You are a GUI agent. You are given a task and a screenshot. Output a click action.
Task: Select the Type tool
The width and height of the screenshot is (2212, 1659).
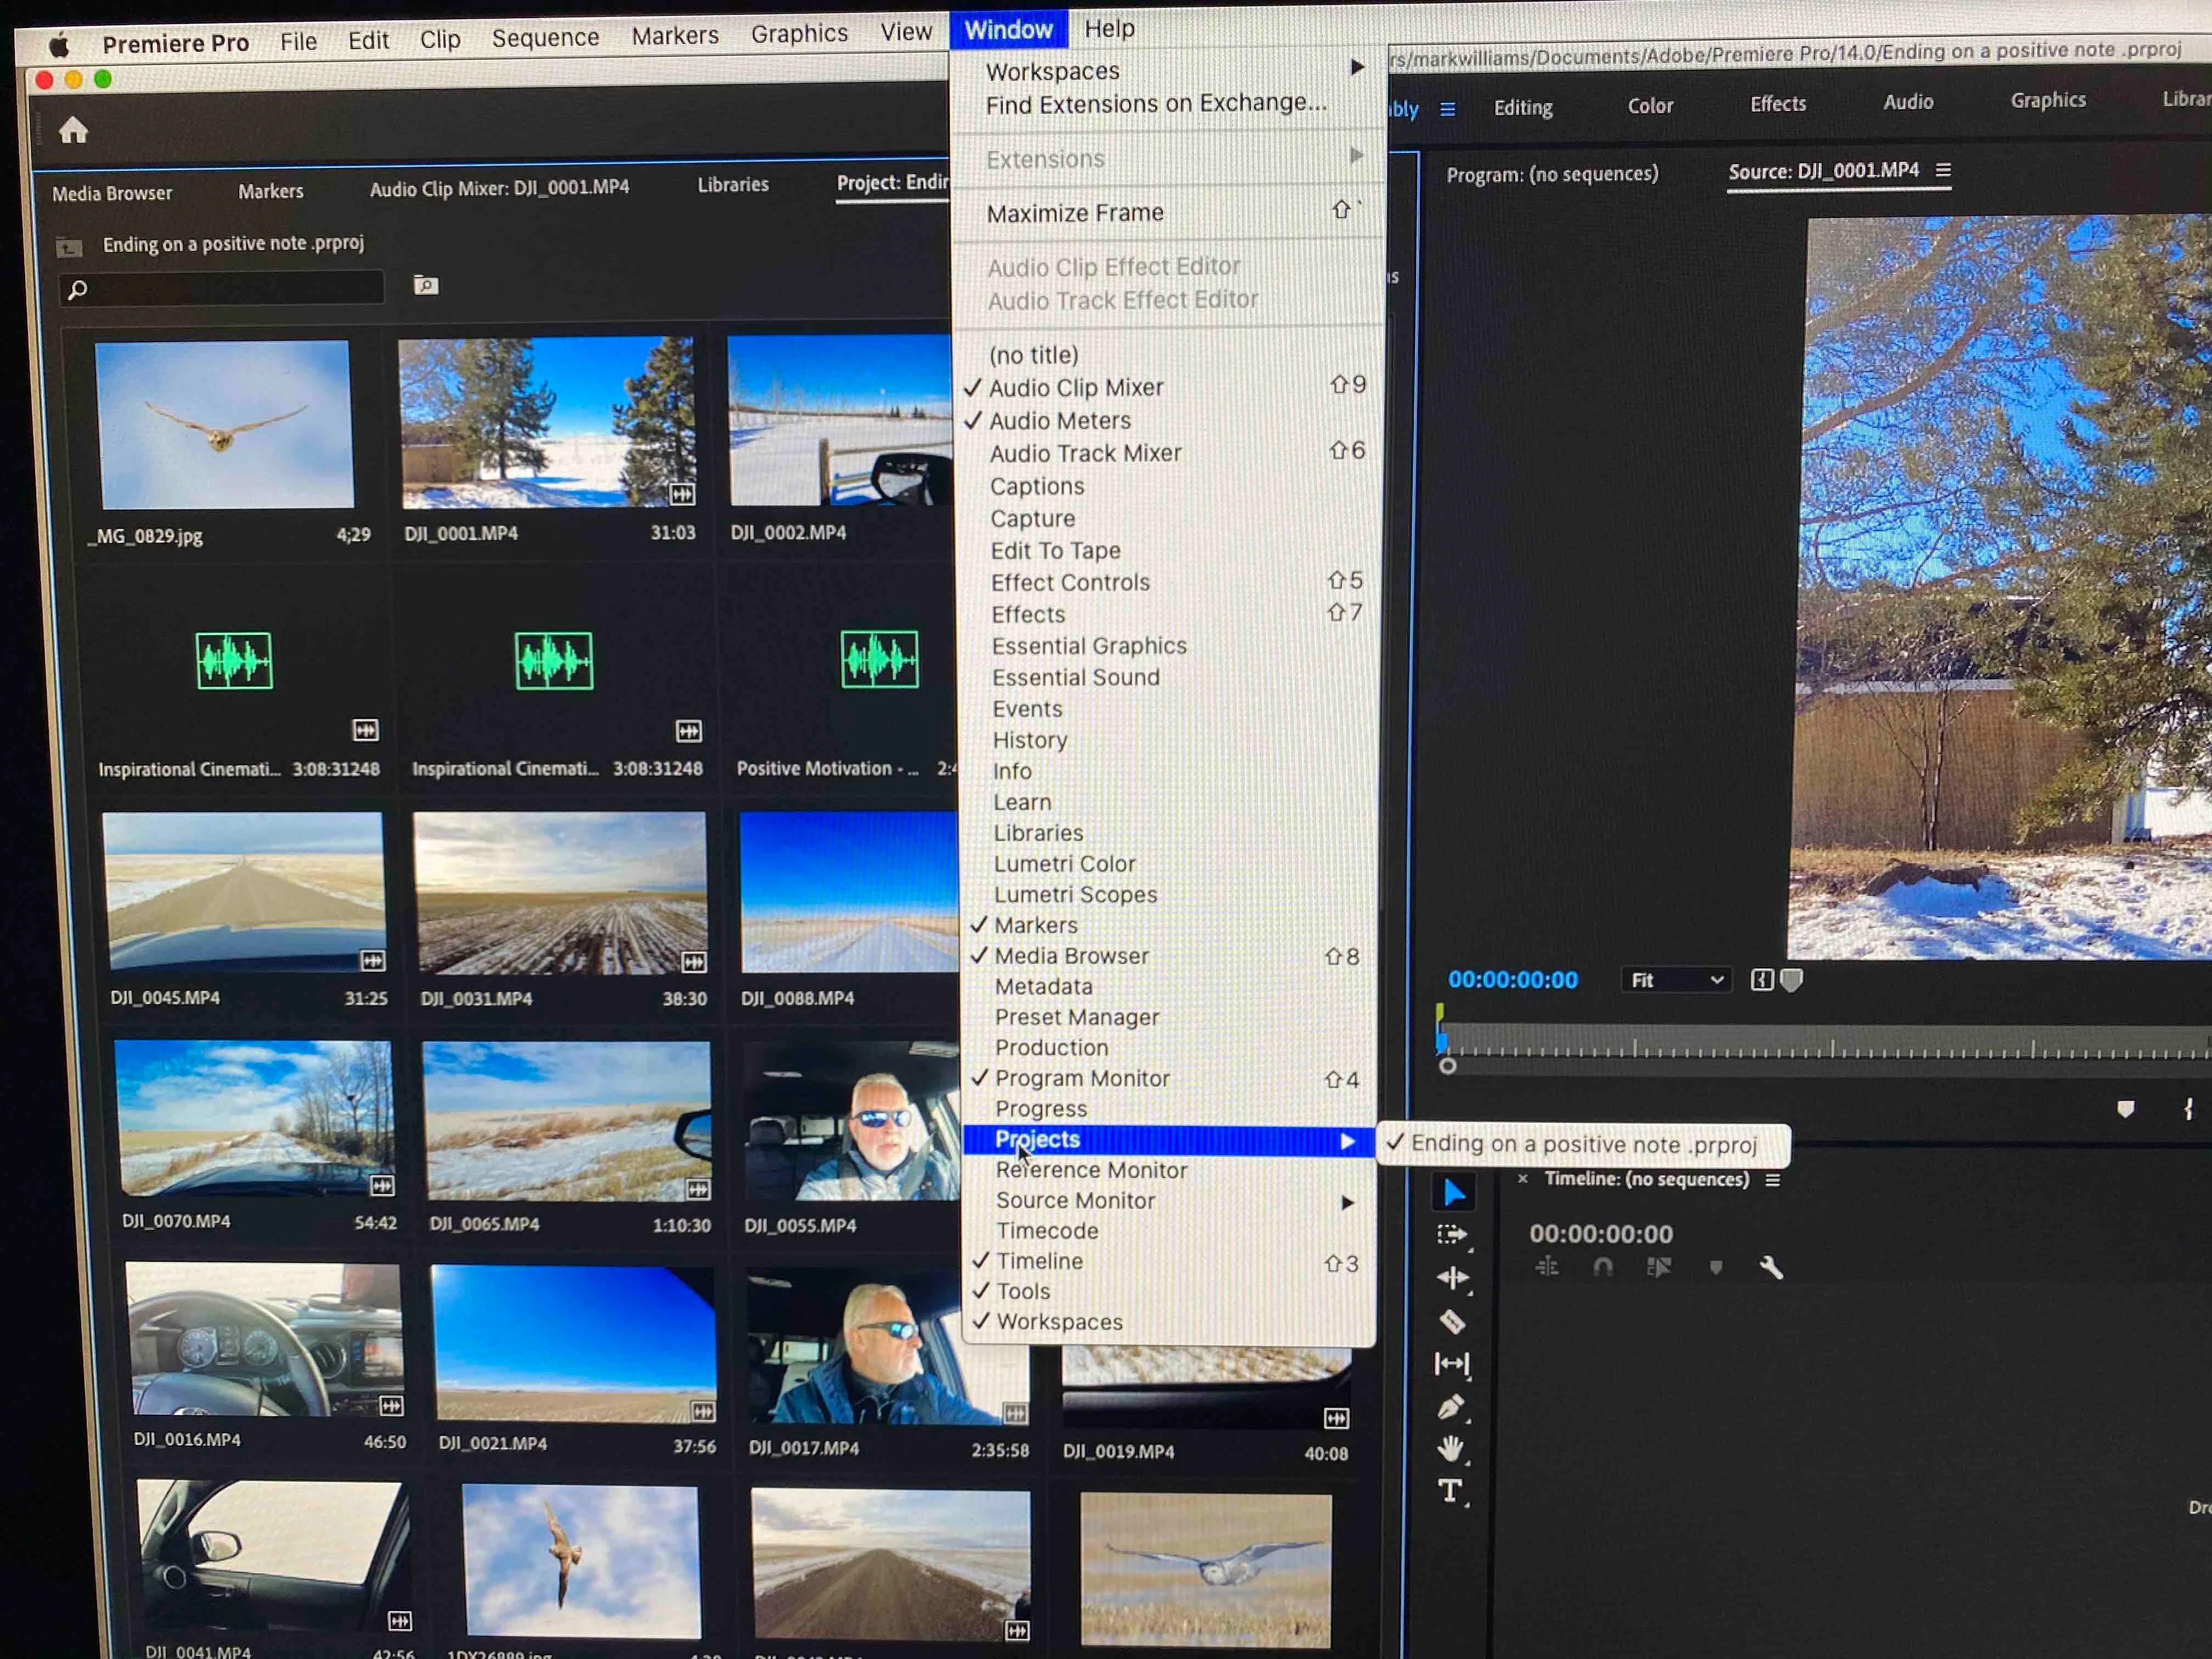[1451, 1491]
